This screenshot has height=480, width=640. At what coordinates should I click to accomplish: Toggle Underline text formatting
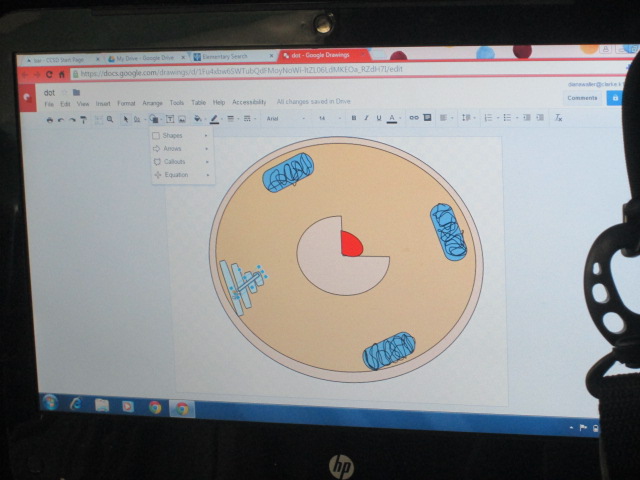click(x=377, y=118)
